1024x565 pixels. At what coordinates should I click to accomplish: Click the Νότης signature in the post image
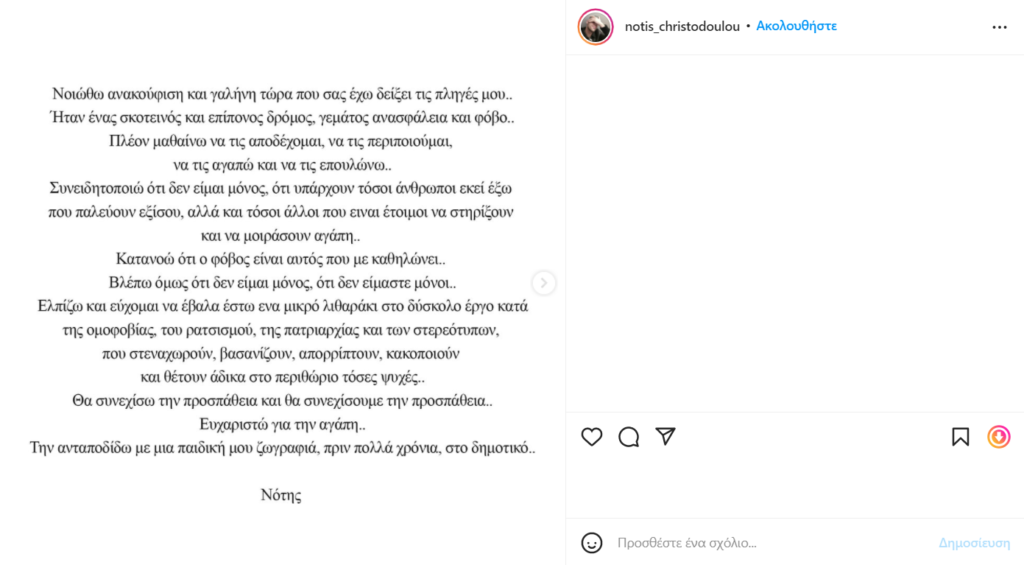pyautogui.click(x=281, y=495)
